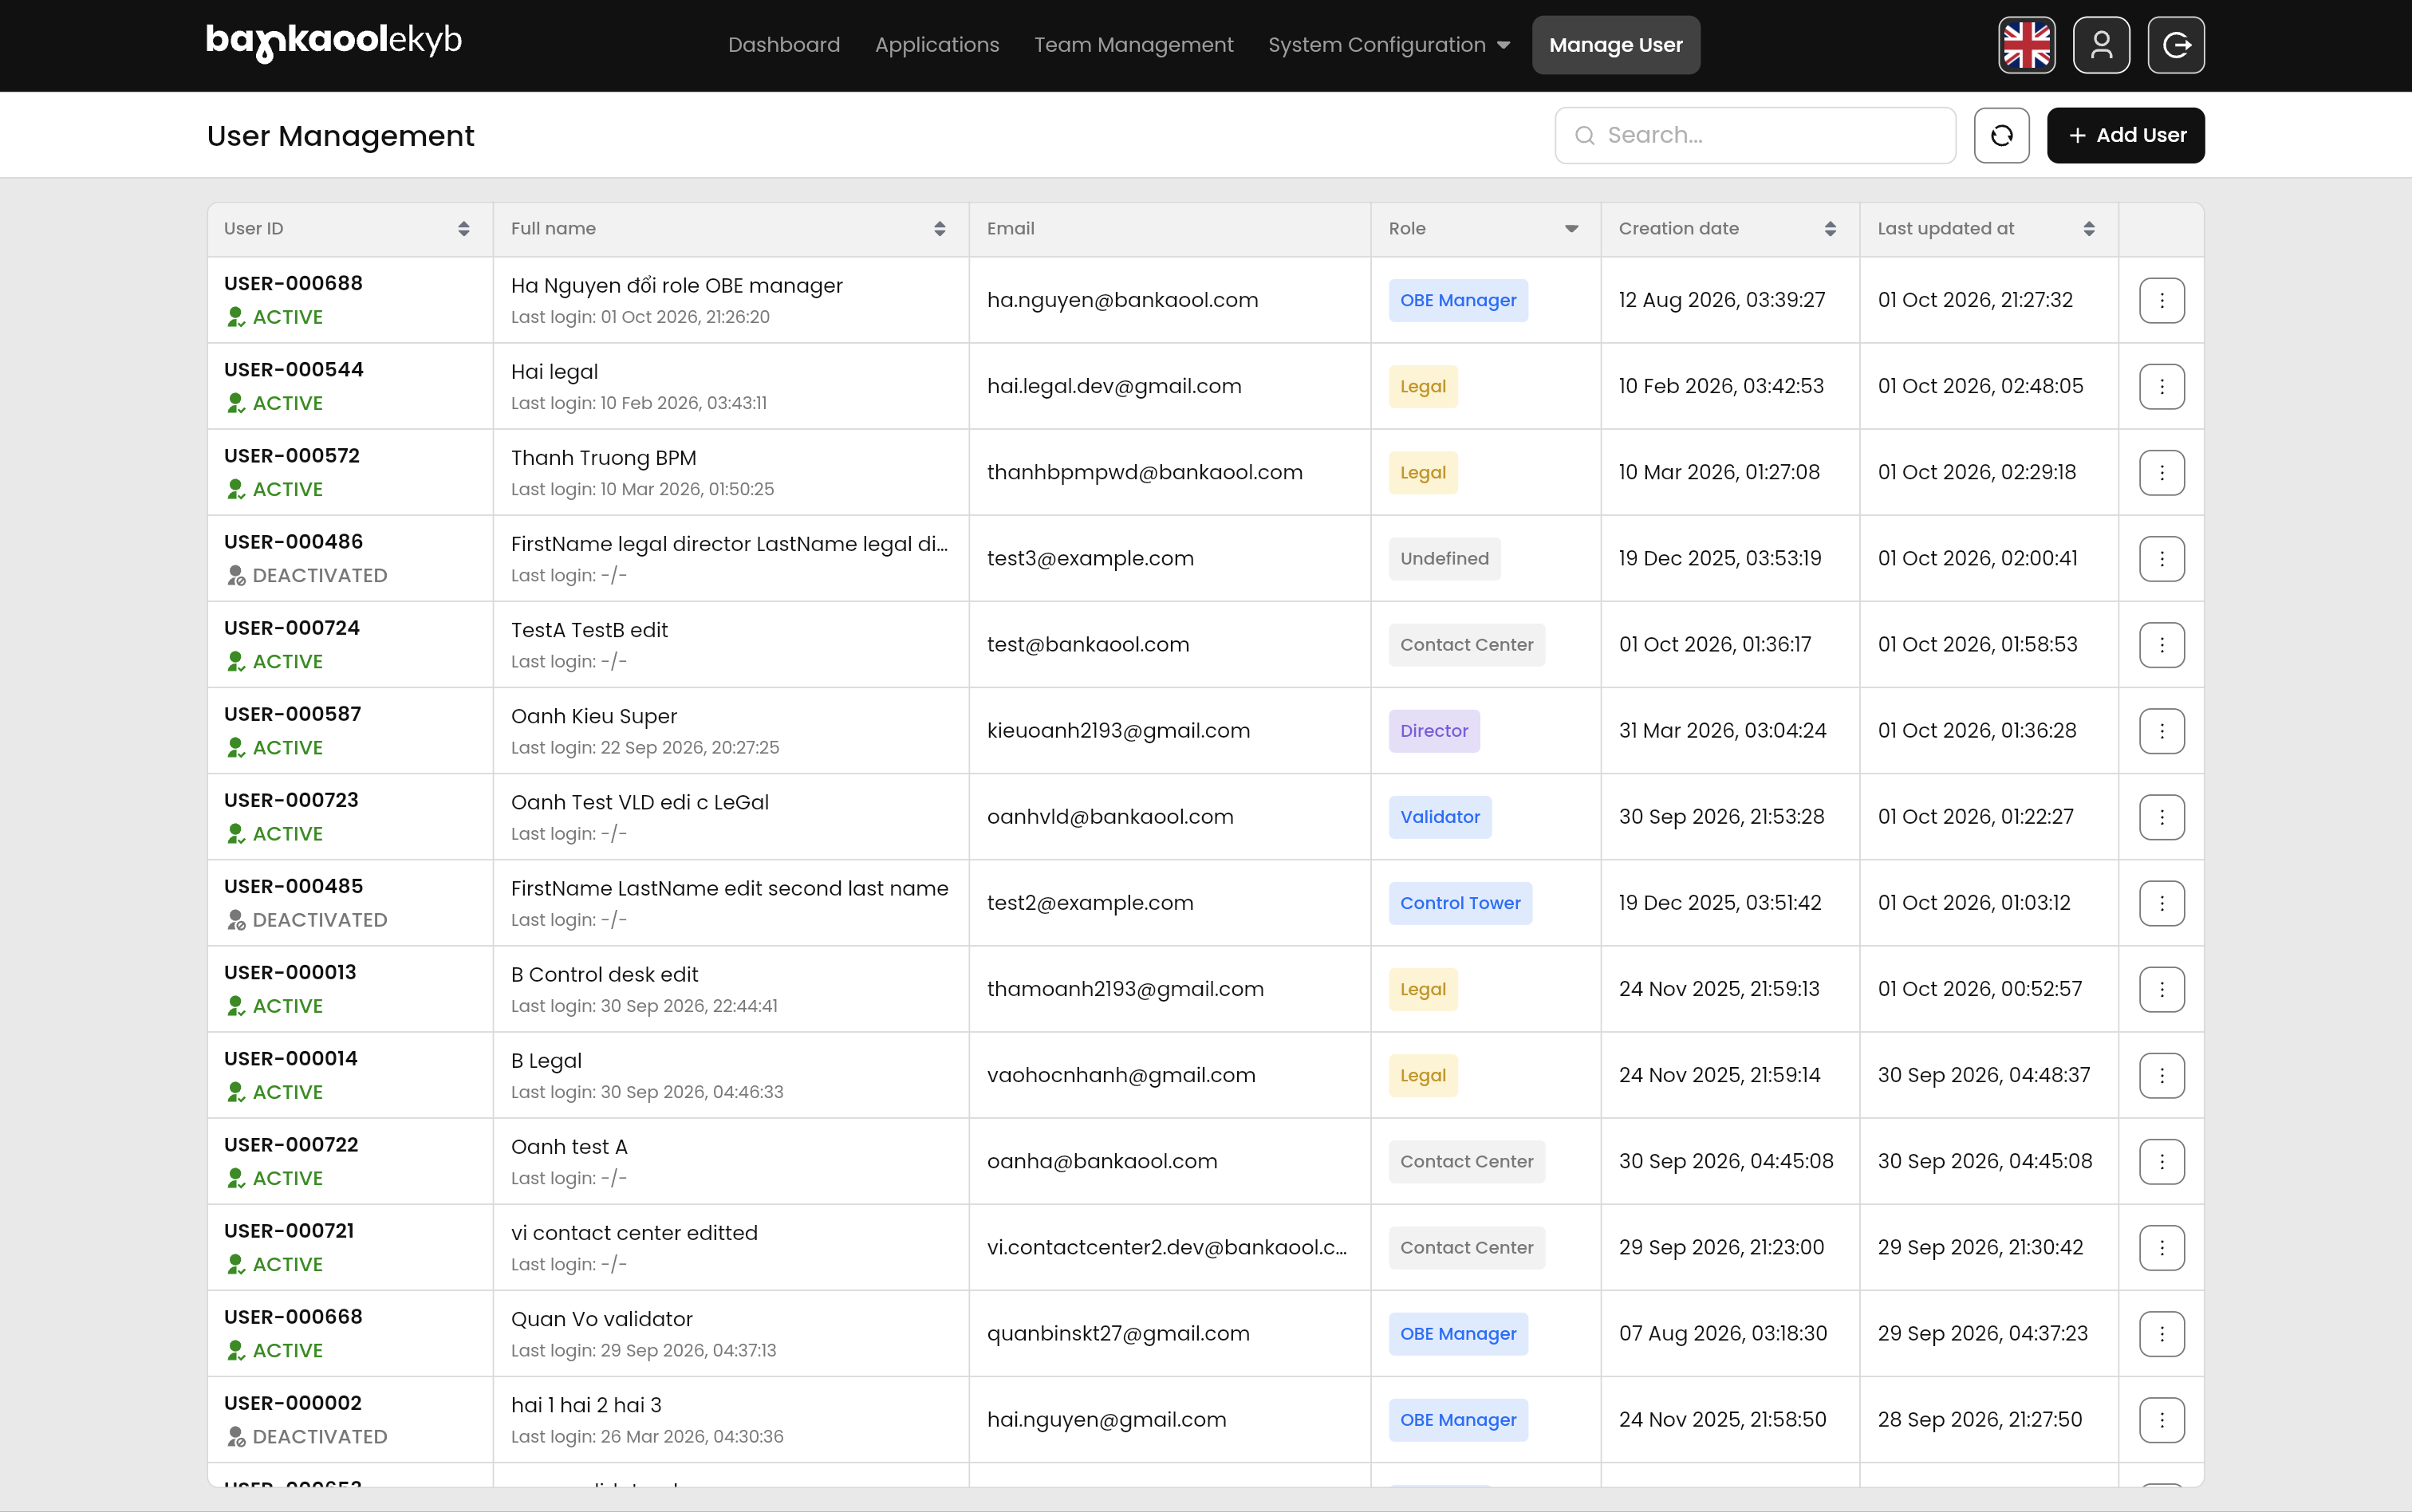
Task: Open actions menu for Thanh Truong BPM
Action: 2161,472
